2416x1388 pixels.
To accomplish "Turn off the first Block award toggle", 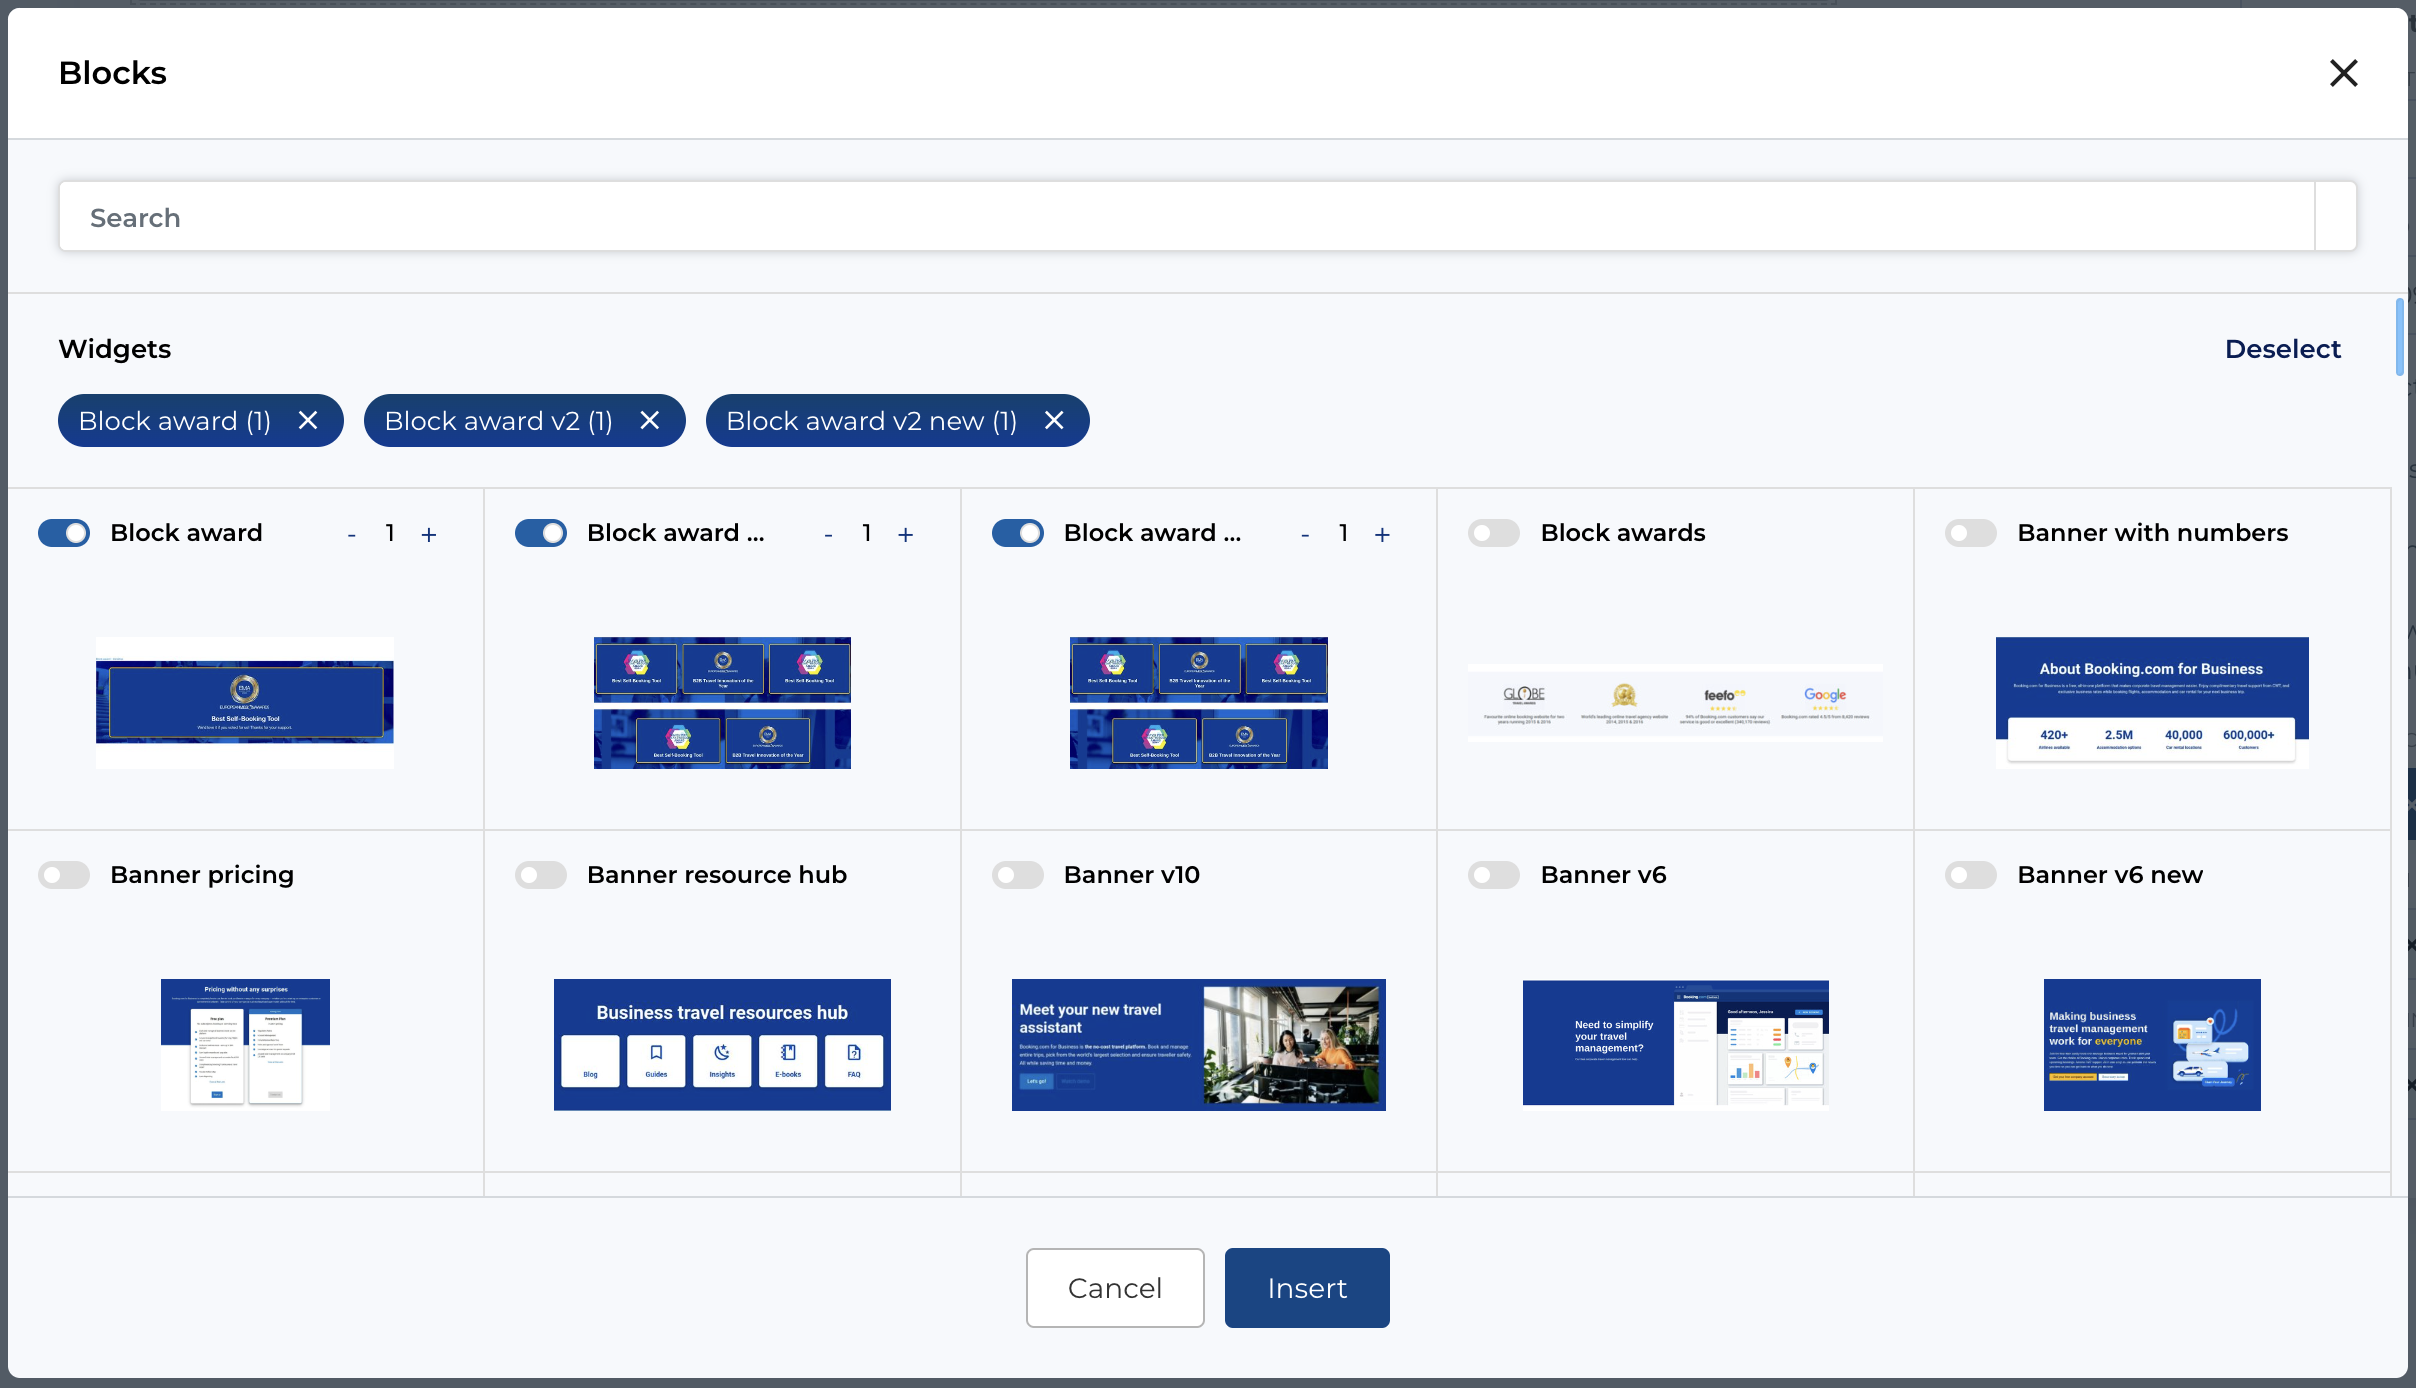I will tap(64, 533).
